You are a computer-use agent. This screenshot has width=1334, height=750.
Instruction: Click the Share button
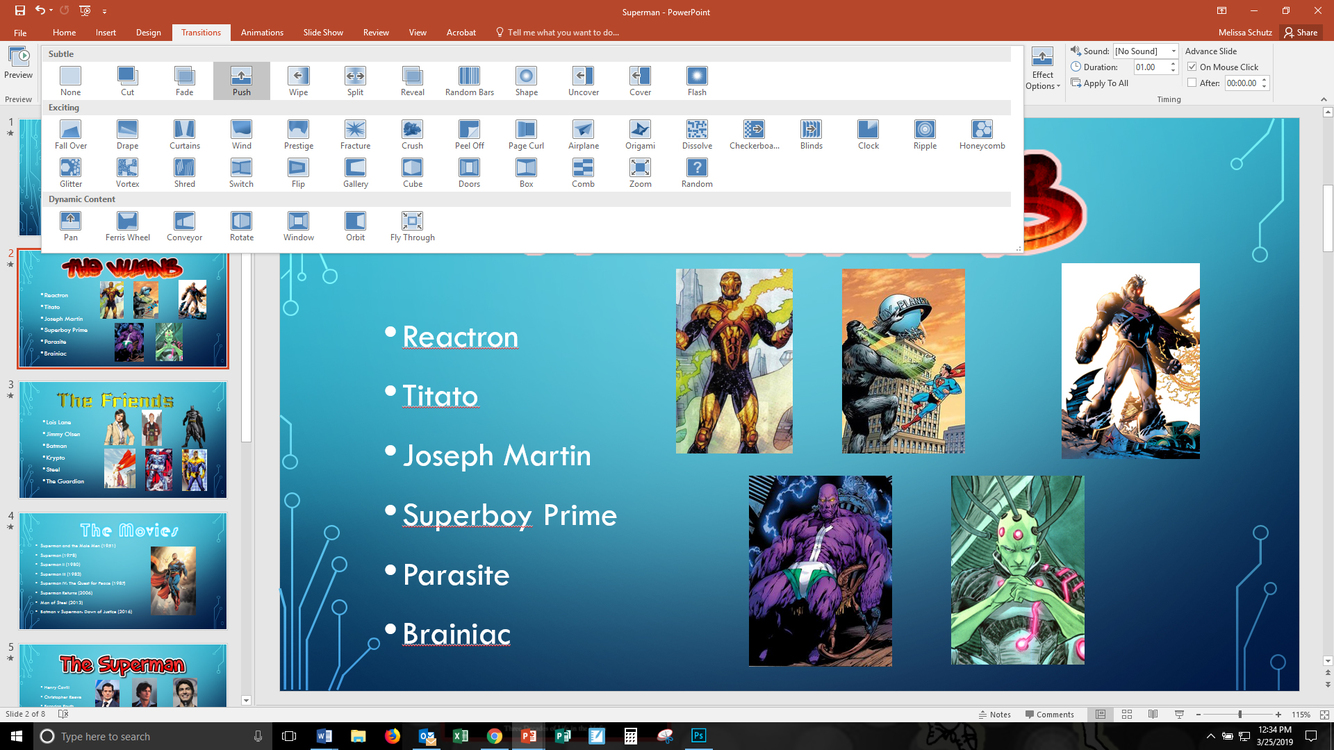tap(1301, 32)
